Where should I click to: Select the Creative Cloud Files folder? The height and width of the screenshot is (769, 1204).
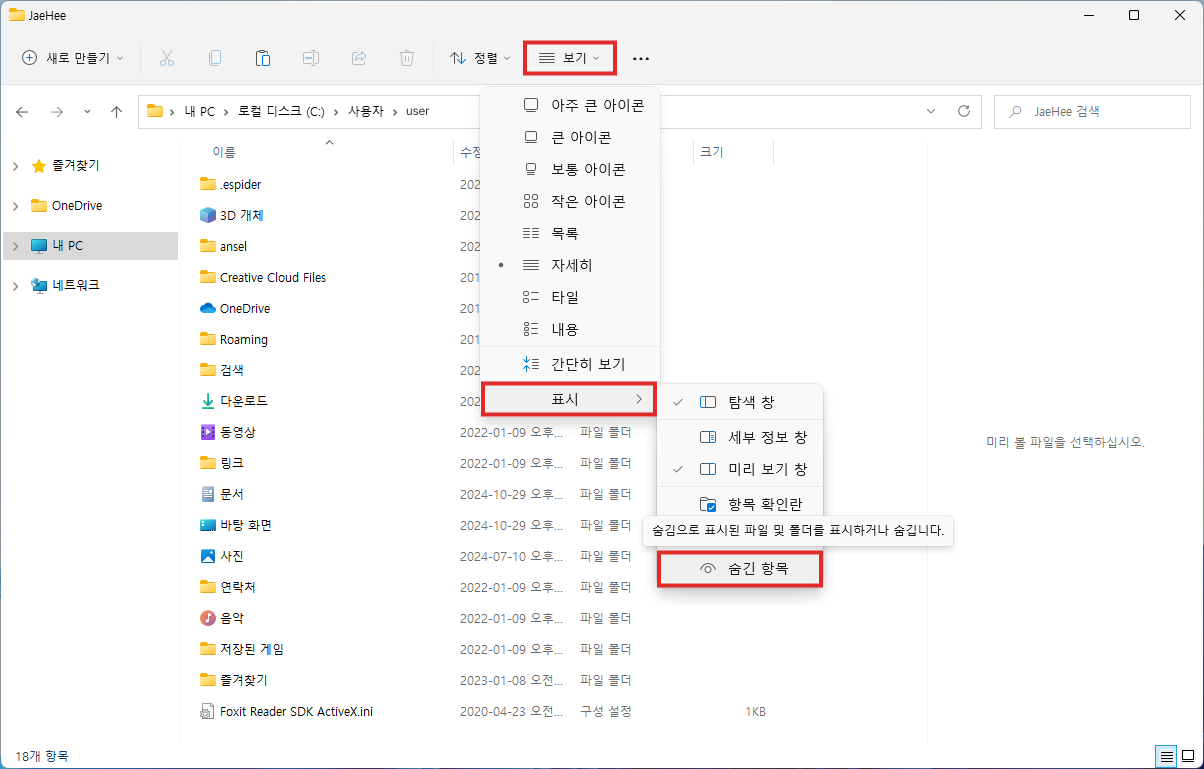click(x=273, y=277)
